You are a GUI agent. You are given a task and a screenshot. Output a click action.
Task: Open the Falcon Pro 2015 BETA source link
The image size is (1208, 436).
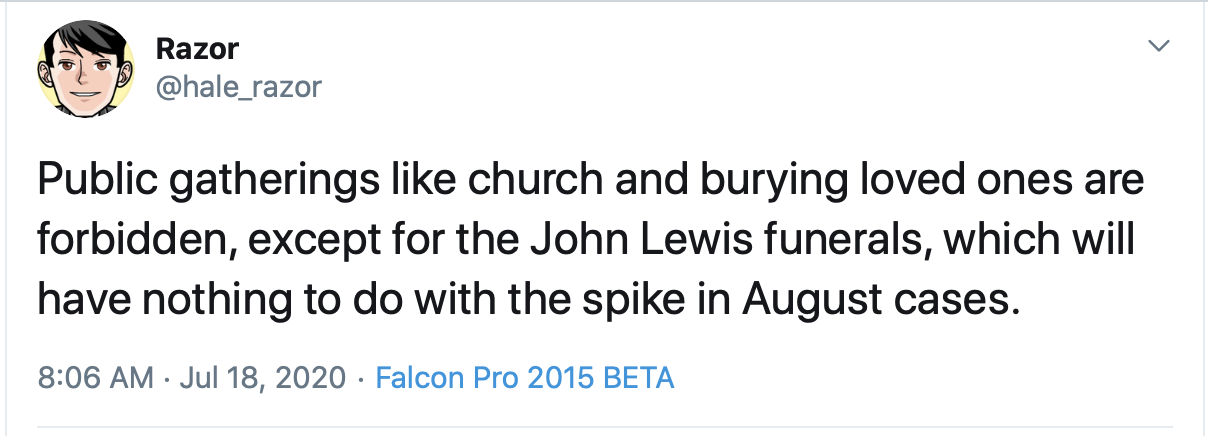524,379
